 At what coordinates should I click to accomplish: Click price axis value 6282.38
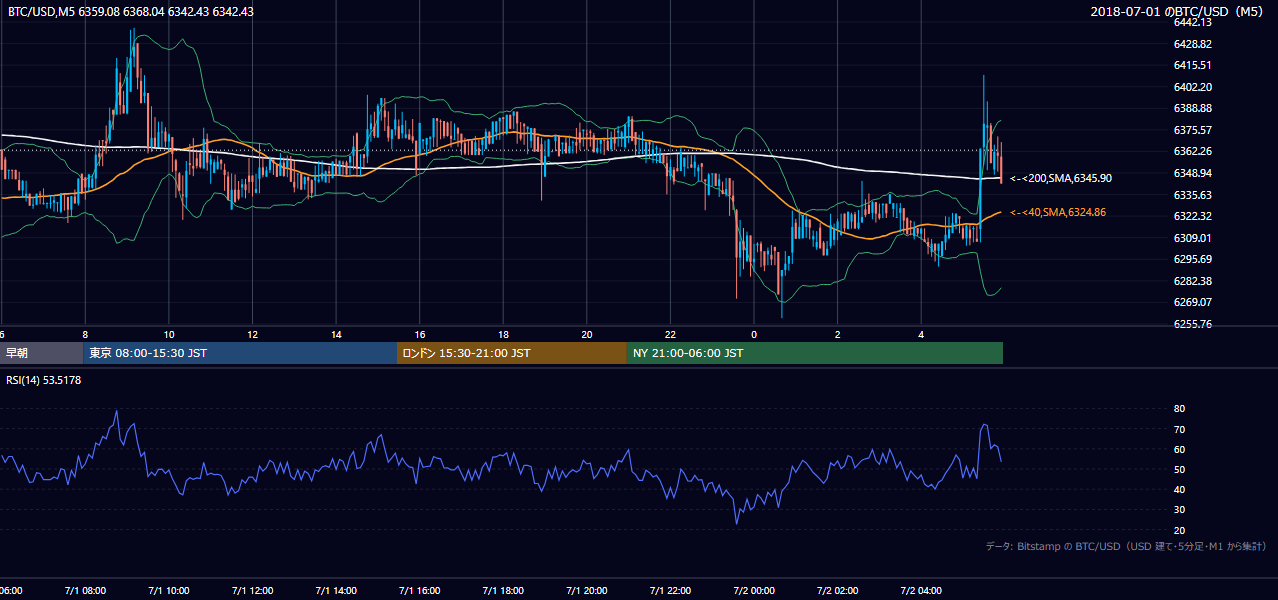pyautogui.click(x=1192, y=281)
